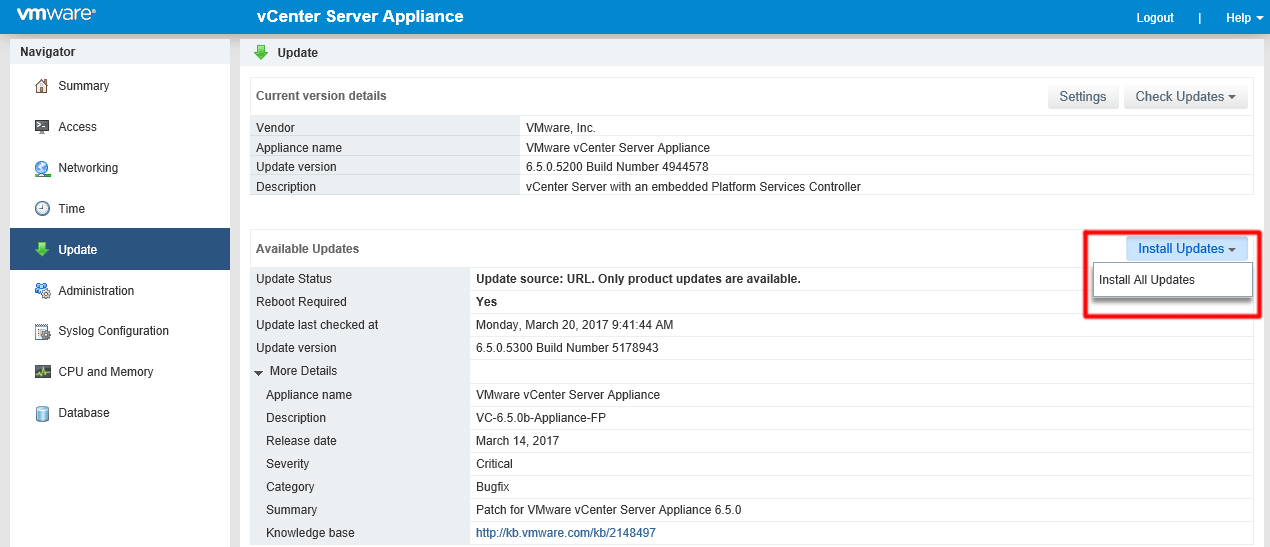This screenshot has width=1270, height=547.
Task: Click the green Update arrow icon in Navigator
Action: 42,250
